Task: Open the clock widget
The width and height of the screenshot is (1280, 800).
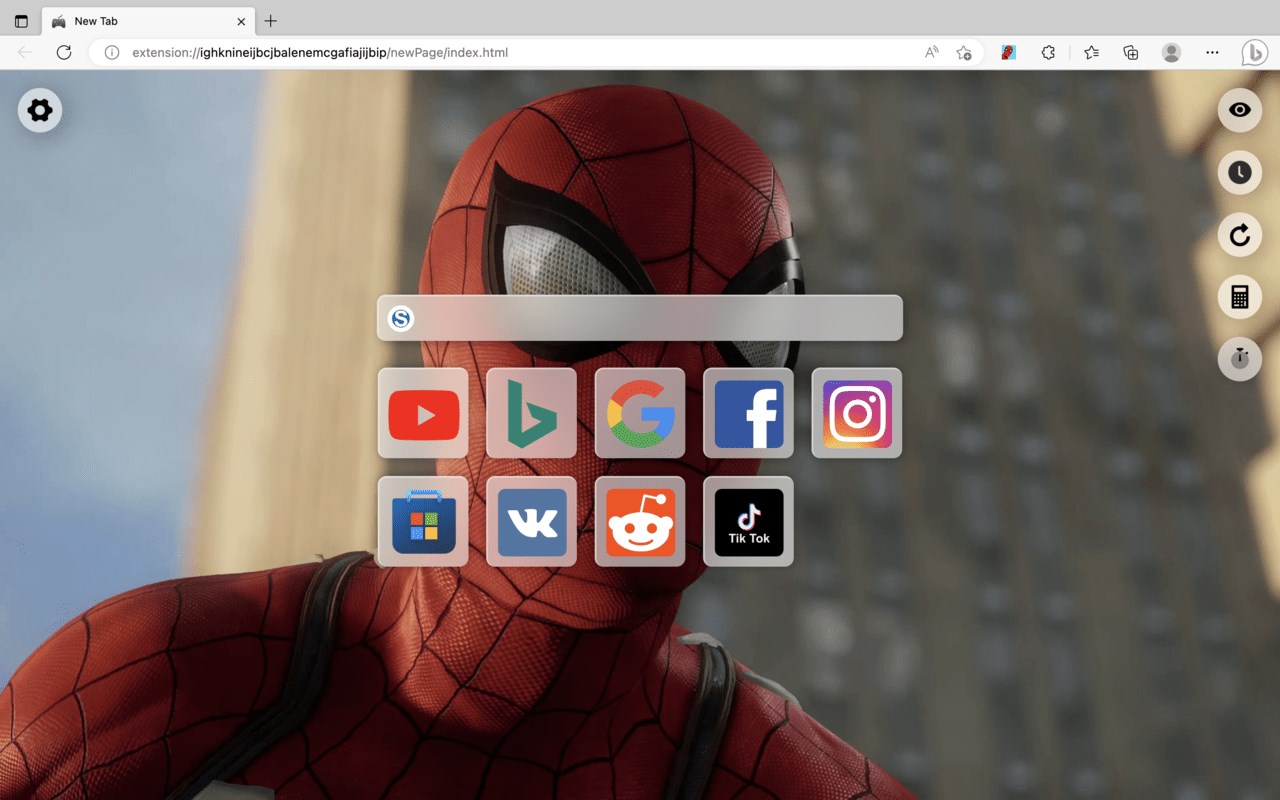Action: (x=1240, y=173)
